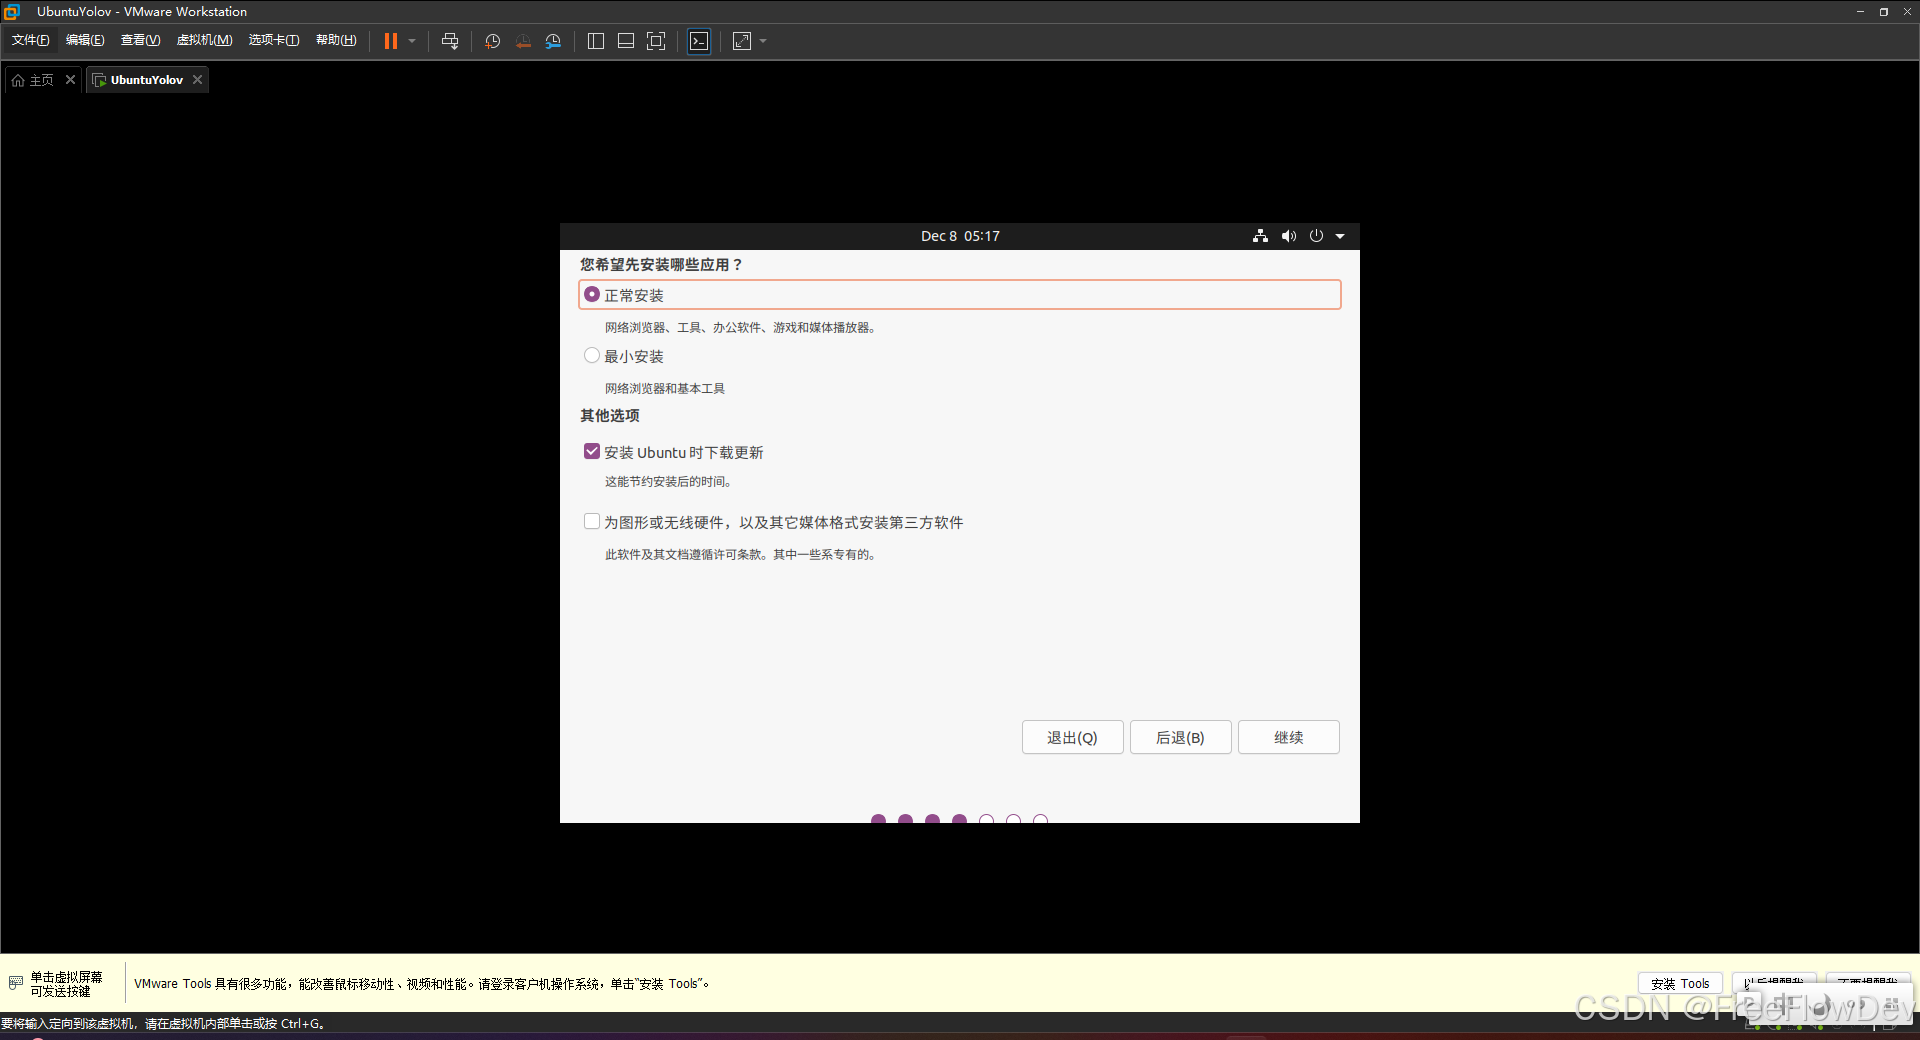Open the 虚拟机(M) menu
The height and width of the screenshot is (1040, 1920).
204,40
